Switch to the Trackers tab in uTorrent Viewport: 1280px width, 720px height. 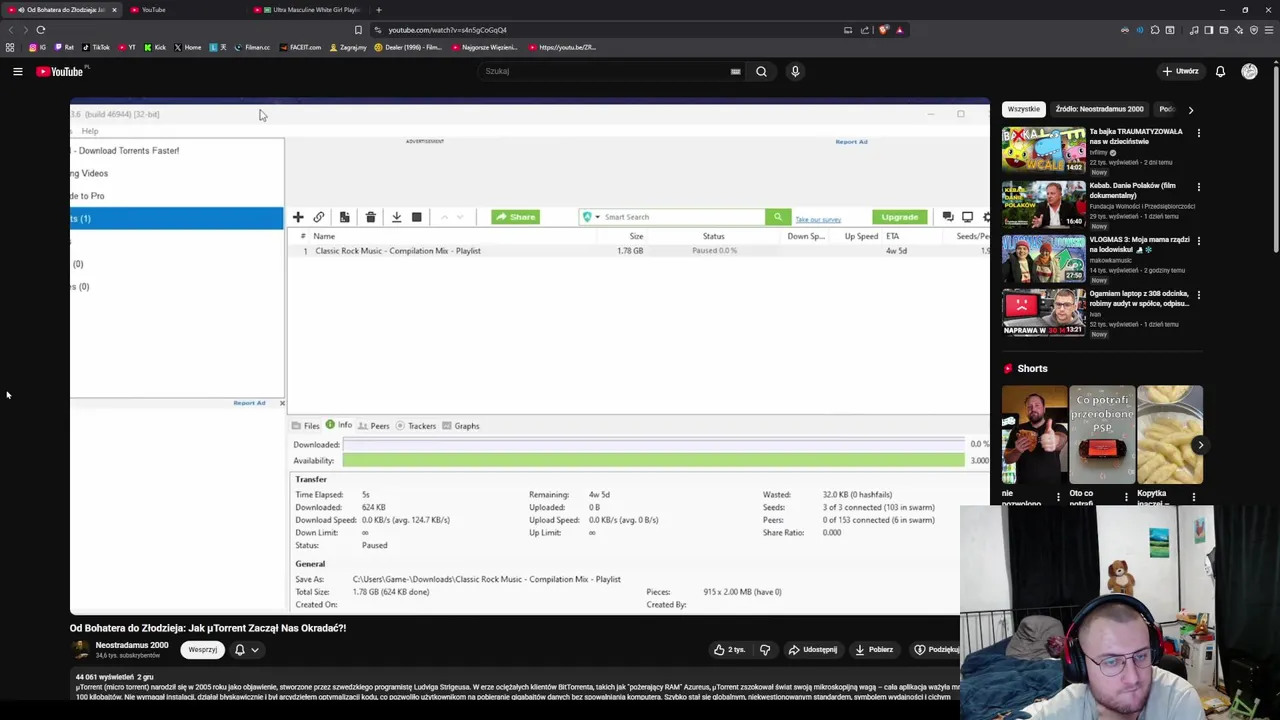coord(416,426)
